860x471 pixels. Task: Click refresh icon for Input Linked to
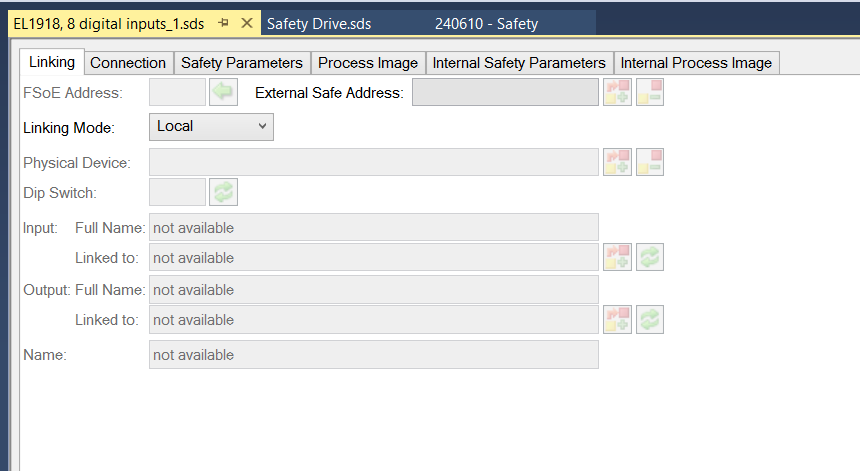coord(650,257)
